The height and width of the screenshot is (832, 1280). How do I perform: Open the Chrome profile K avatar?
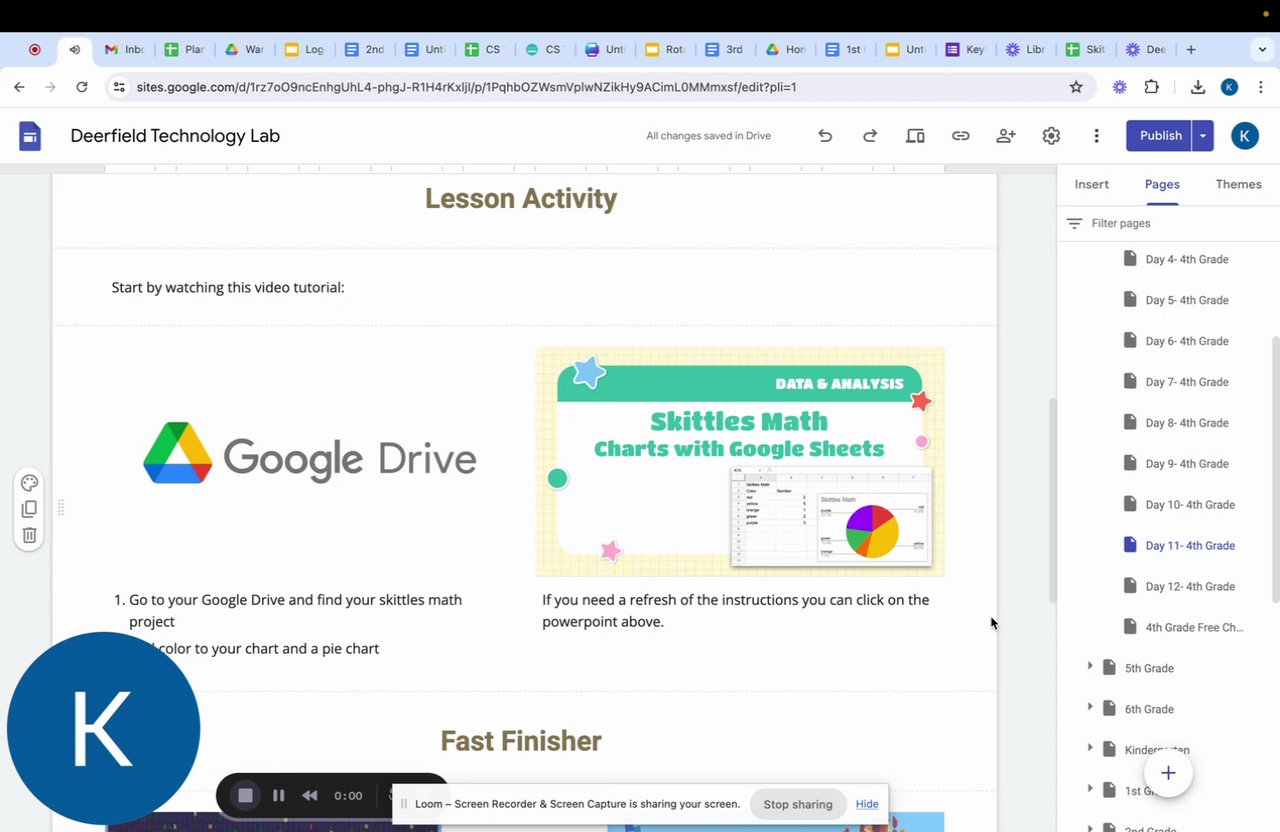pos(1229,87)
